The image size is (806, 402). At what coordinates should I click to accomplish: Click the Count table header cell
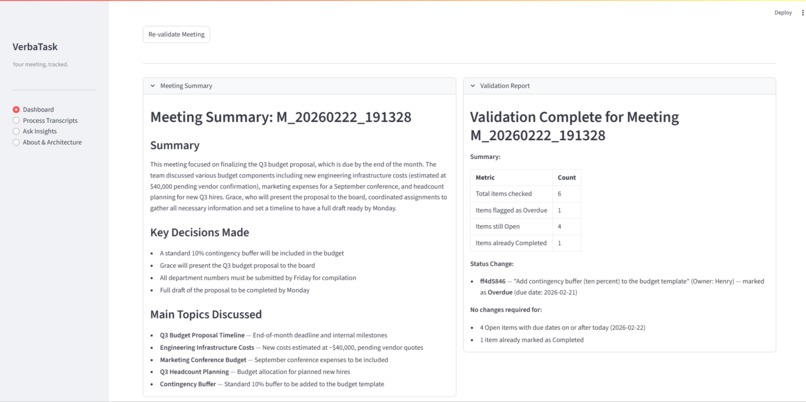[x=566, y=177]
